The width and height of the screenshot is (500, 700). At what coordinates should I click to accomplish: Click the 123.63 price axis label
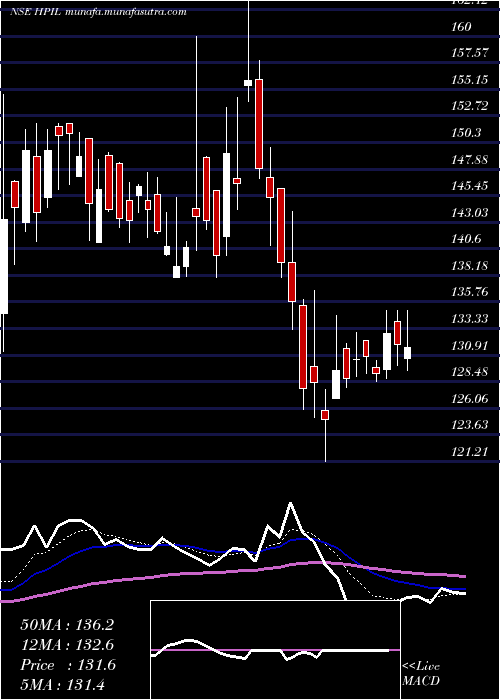coord(470,425)
